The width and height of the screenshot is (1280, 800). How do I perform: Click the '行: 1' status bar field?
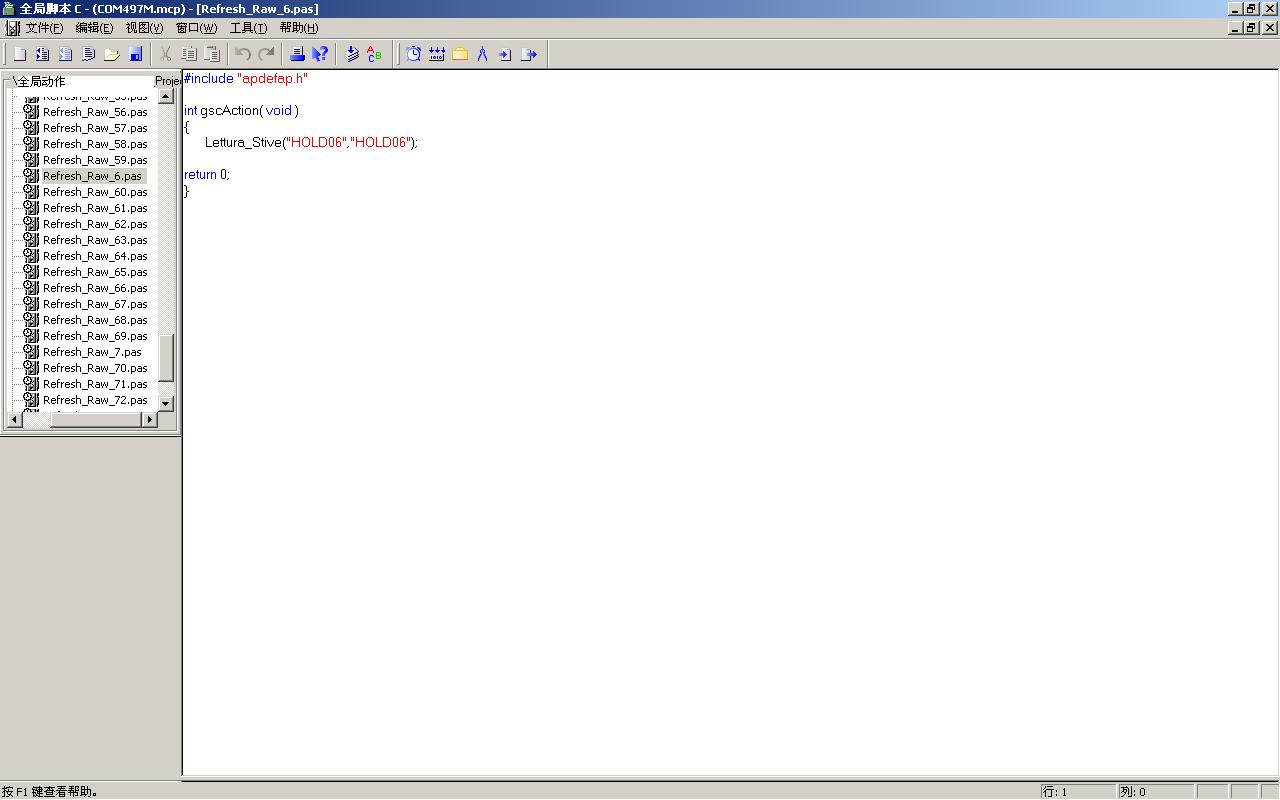click(1078, 792)
